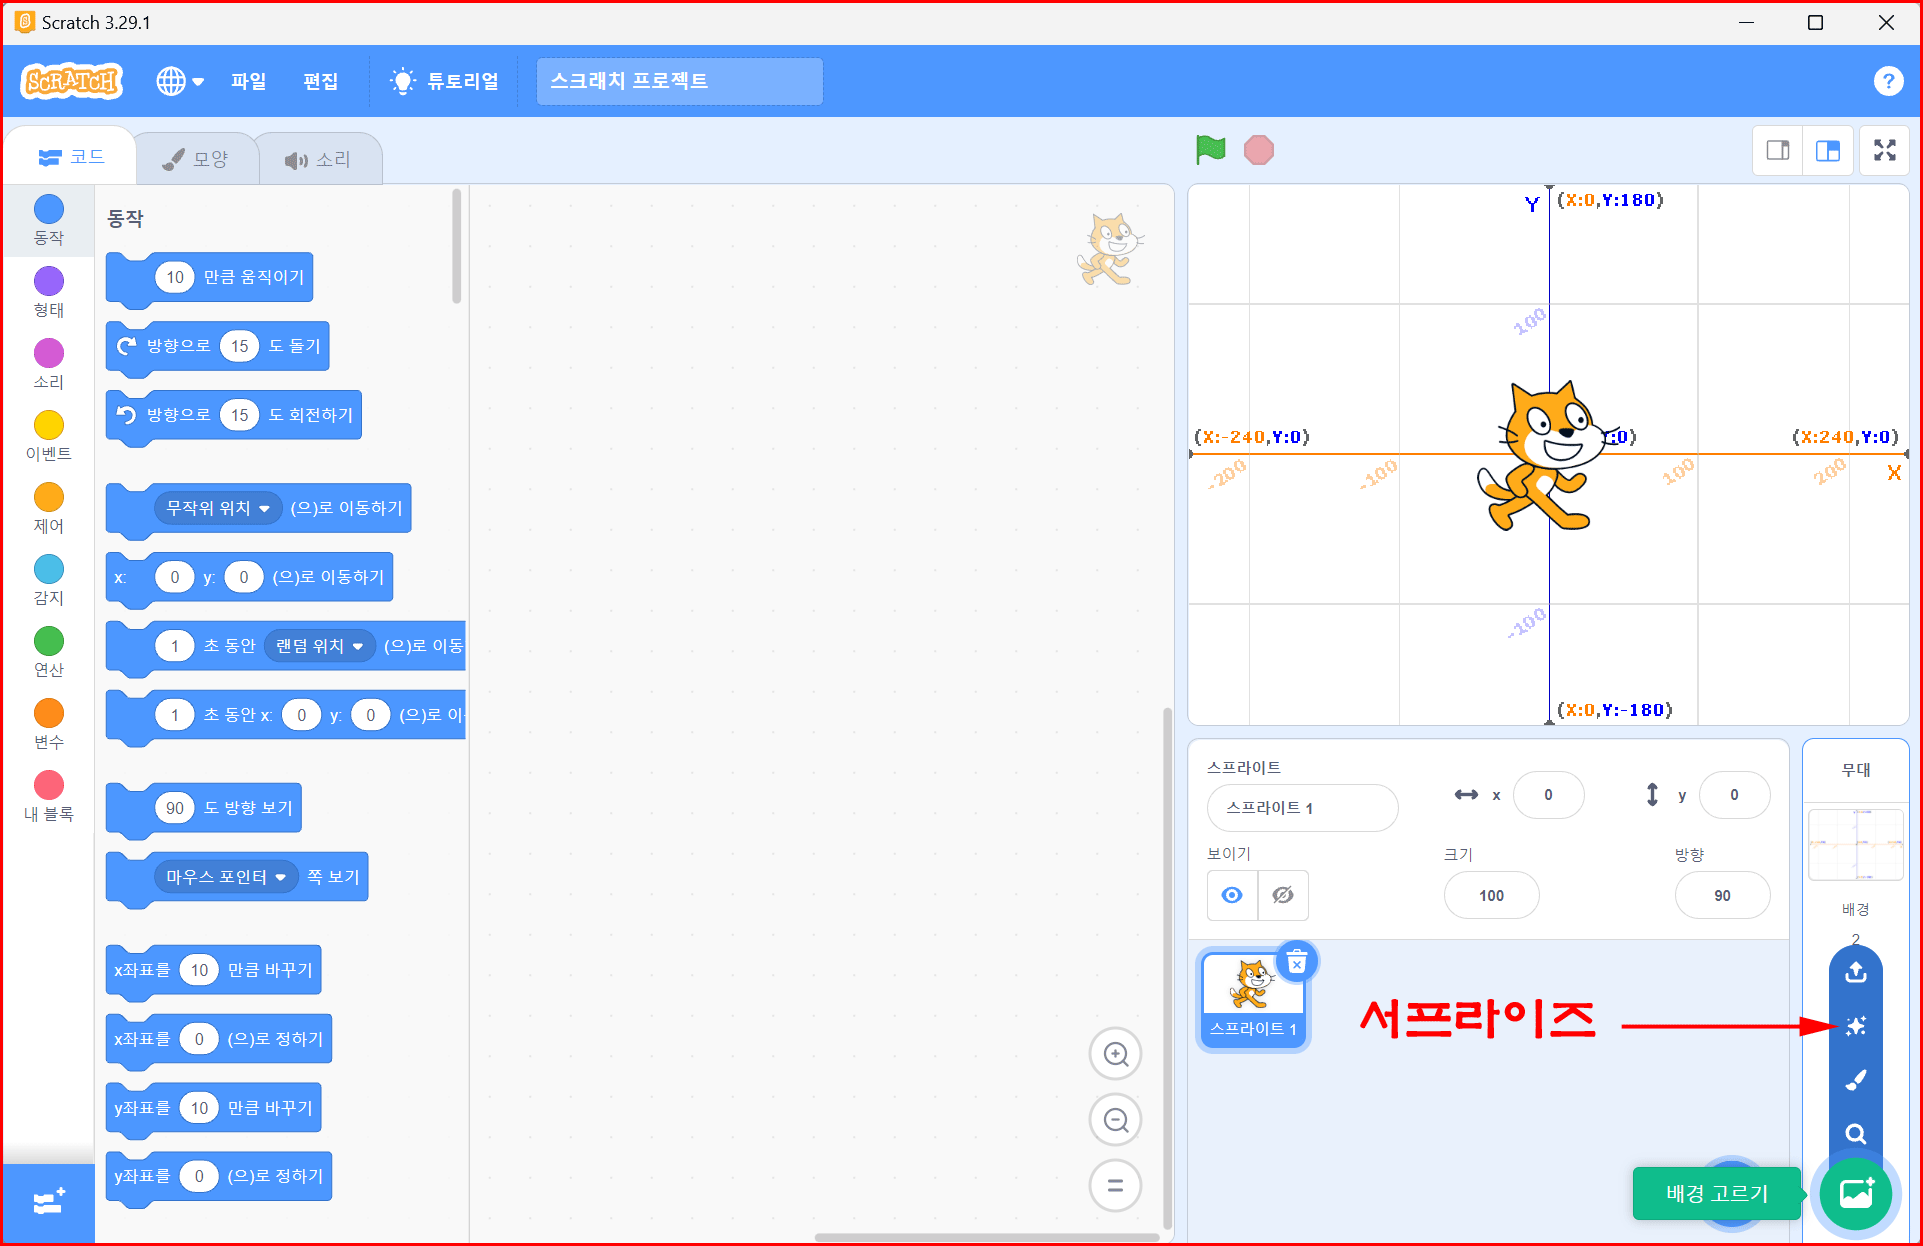Click the 배경 고르기 button
The height and width of the screenshot is (1246, 1923).
(1856, 1192)
